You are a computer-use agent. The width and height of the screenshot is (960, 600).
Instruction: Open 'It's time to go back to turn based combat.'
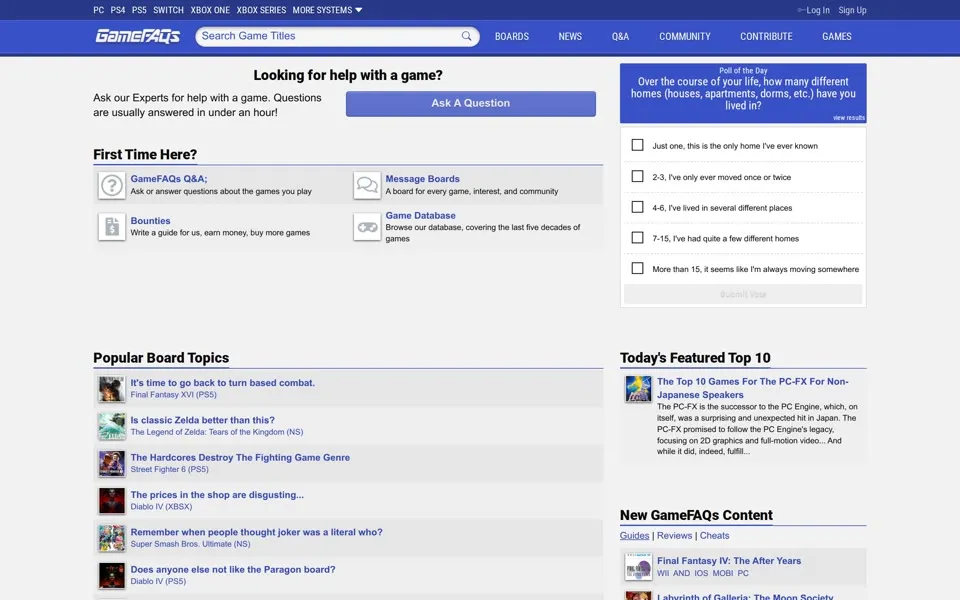(222, 383)
